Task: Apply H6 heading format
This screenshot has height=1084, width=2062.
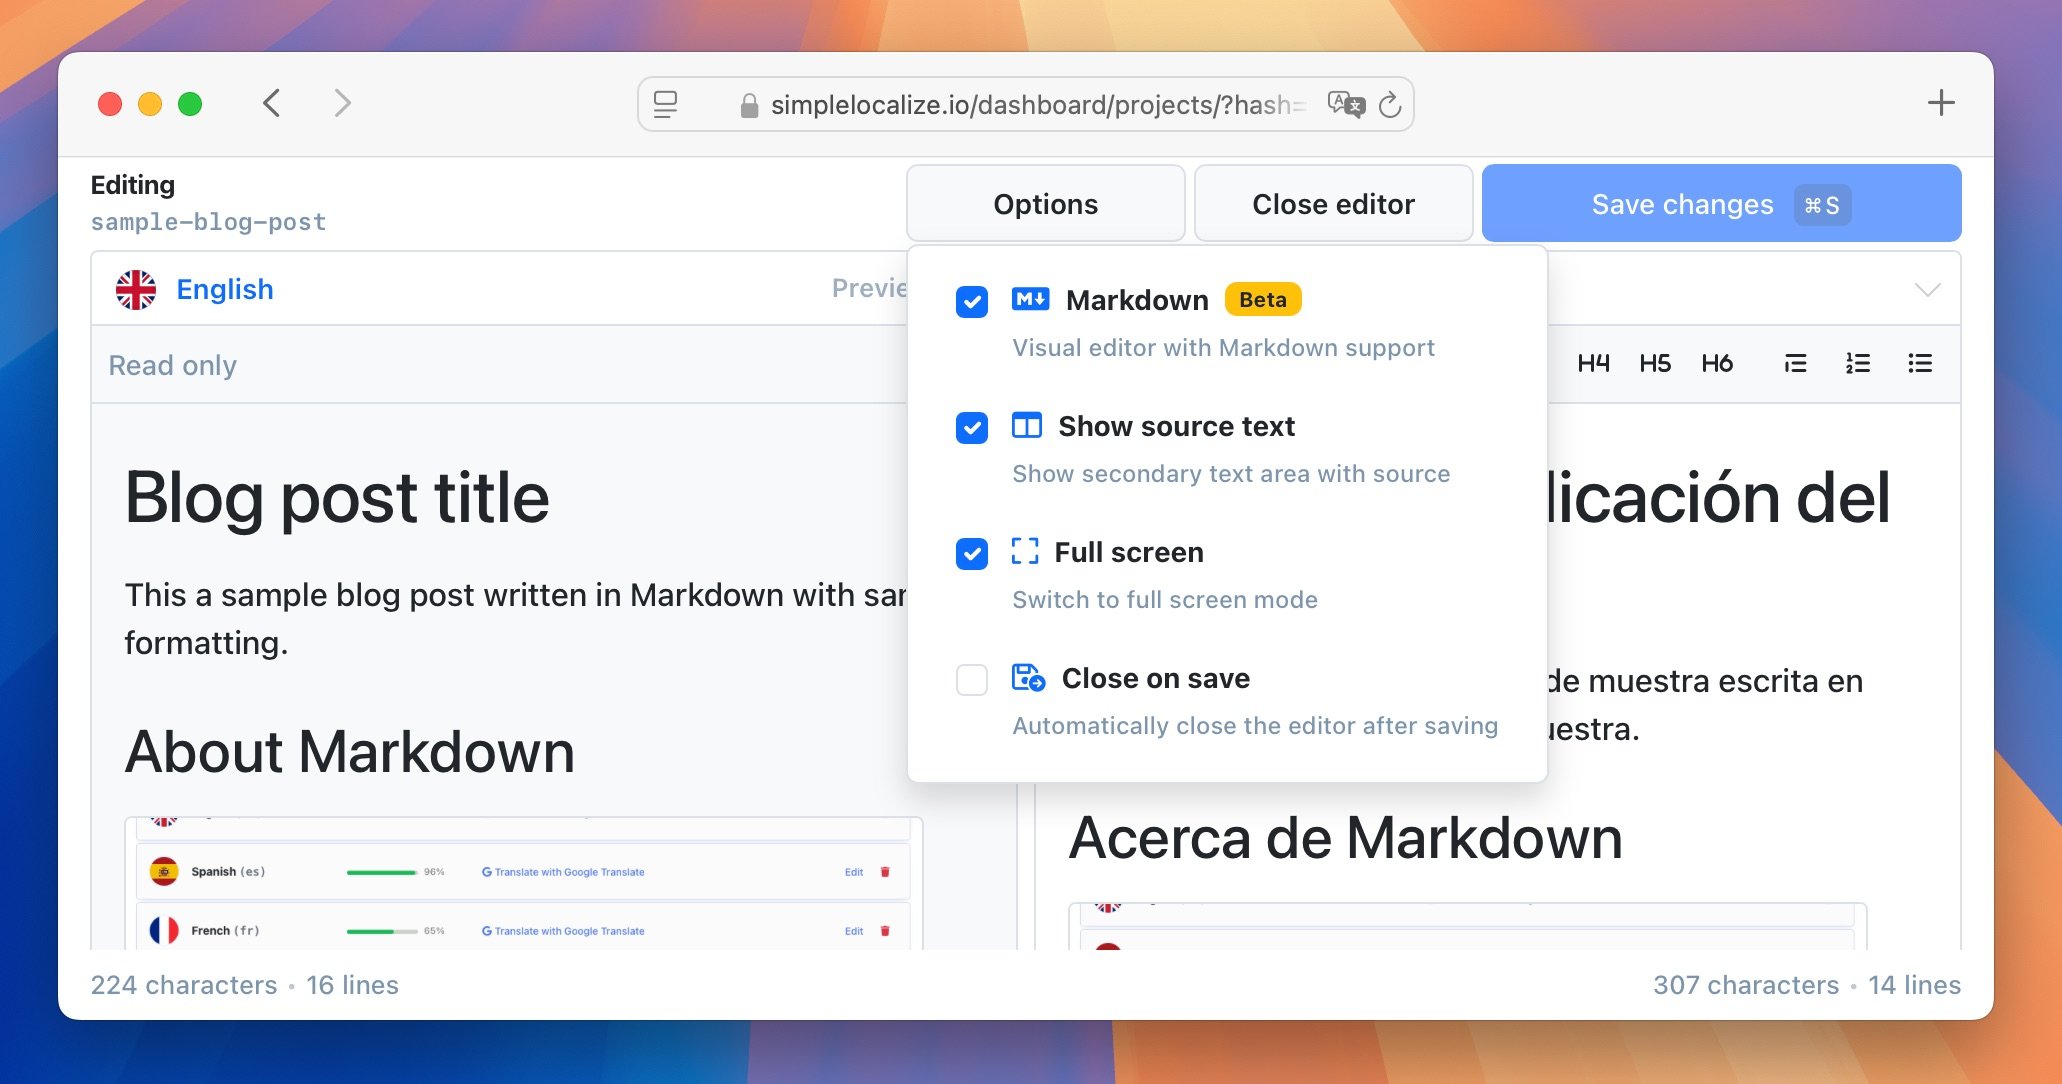Action: (1717, 363)
